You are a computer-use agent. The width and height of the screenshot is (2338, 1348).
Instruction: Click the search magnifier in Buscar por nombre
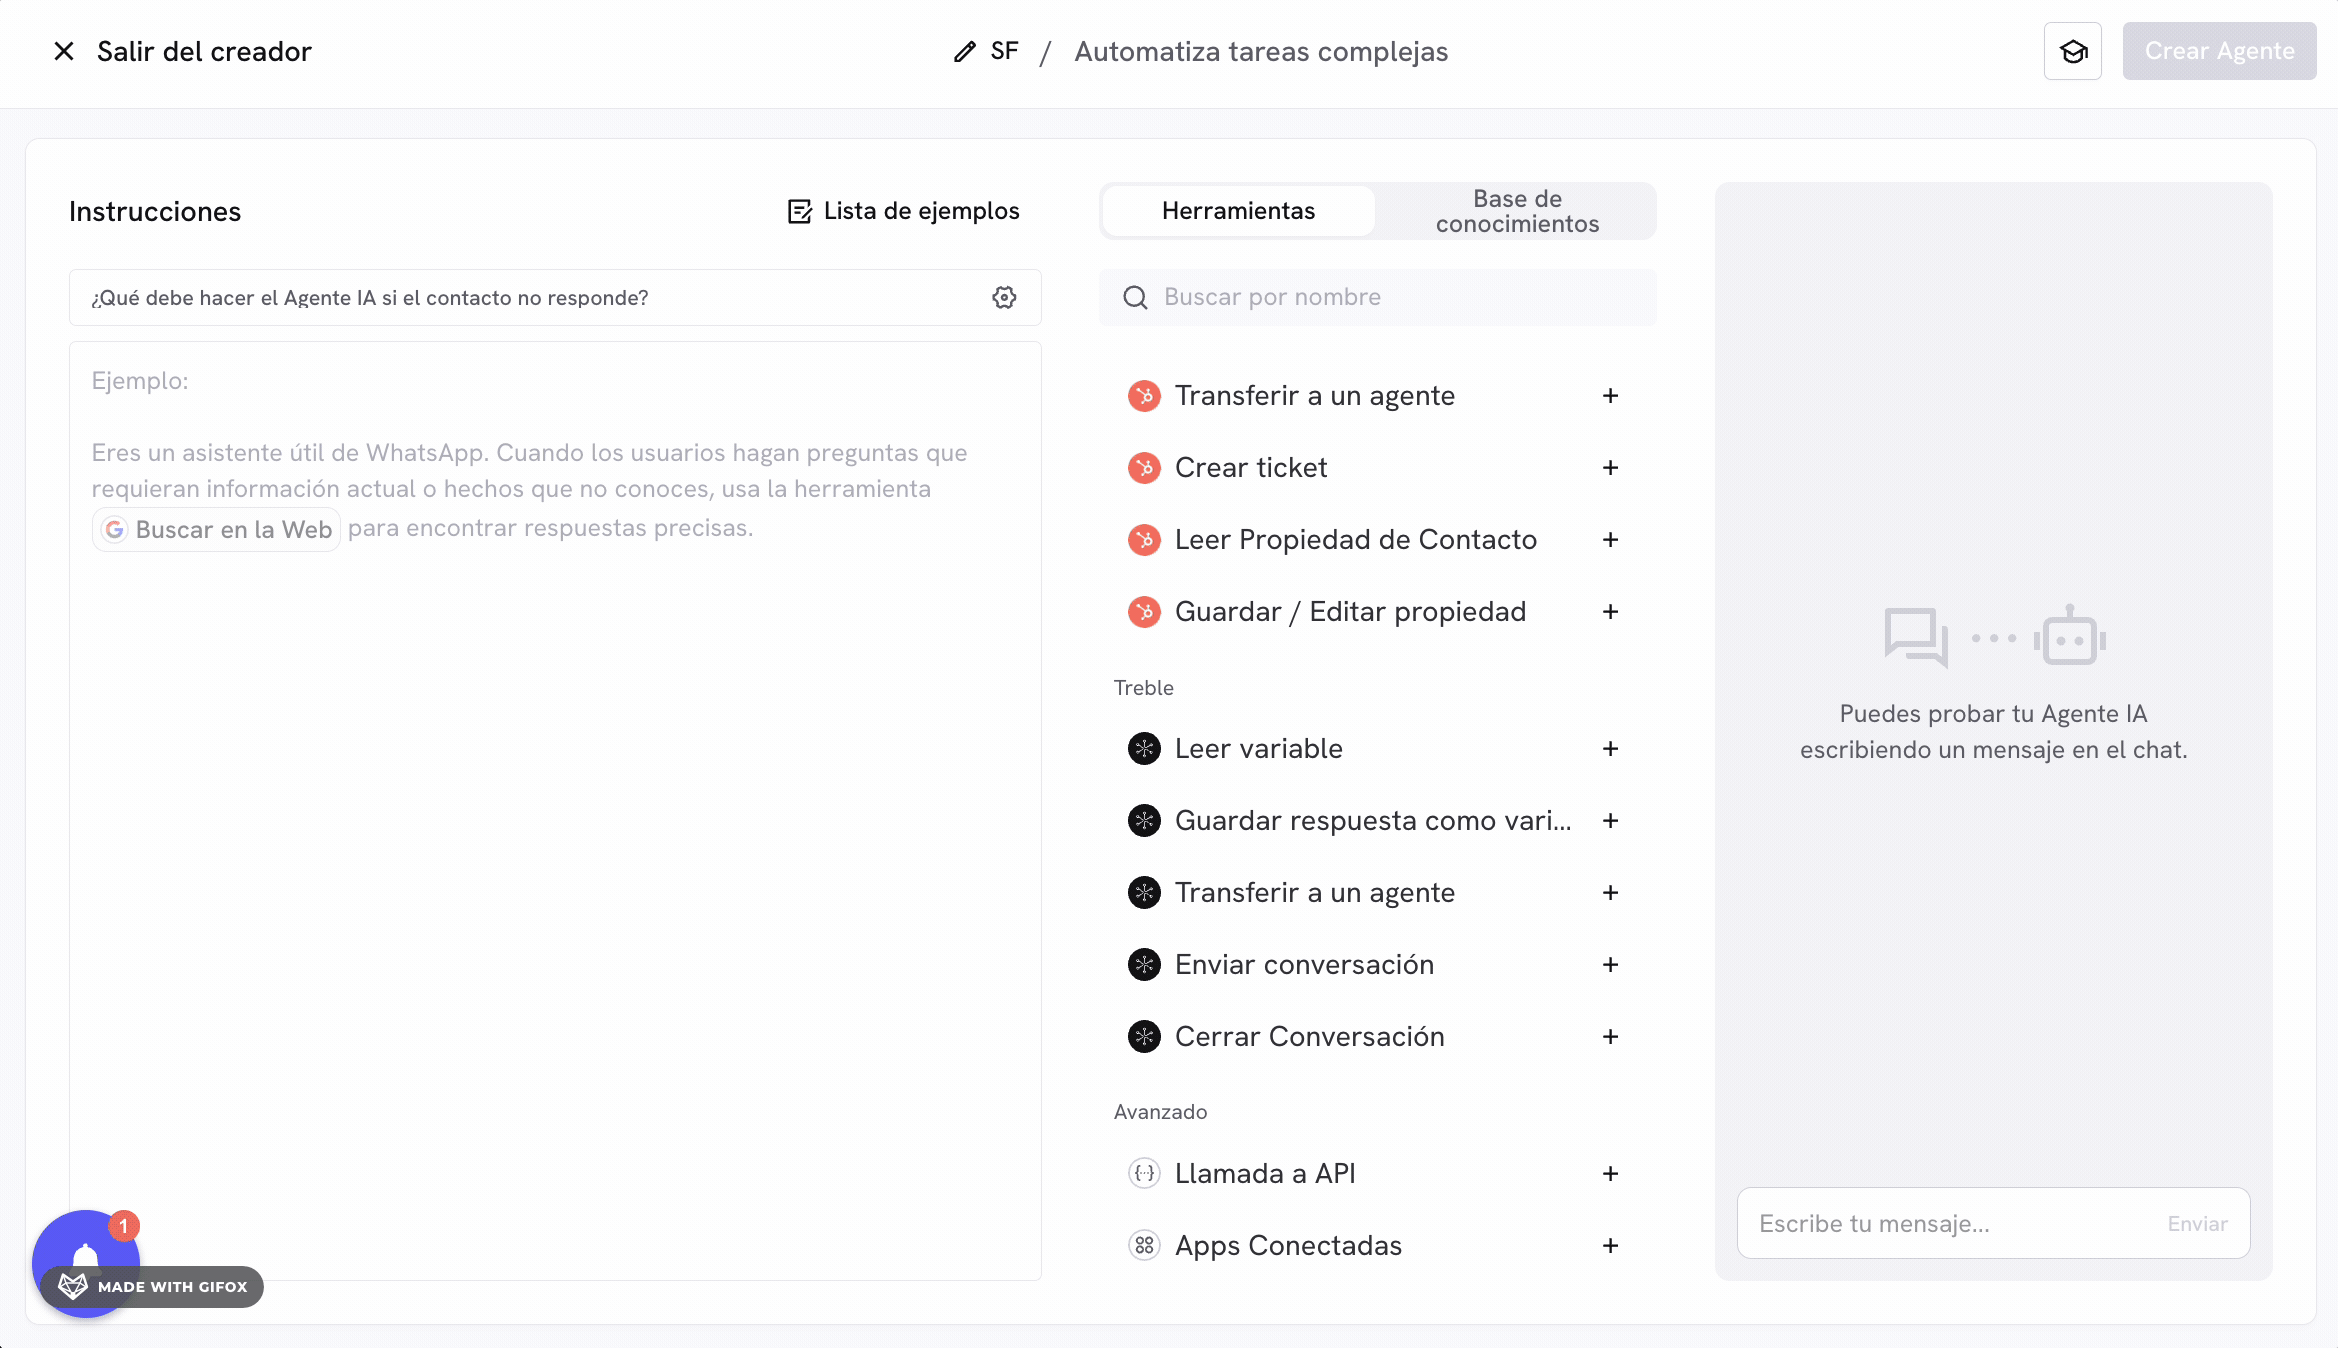(1135, 297)
